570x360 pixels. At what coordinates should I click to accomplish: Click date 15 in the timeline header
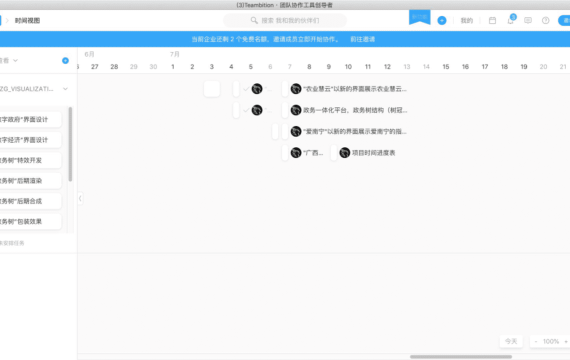click(446, 67)
